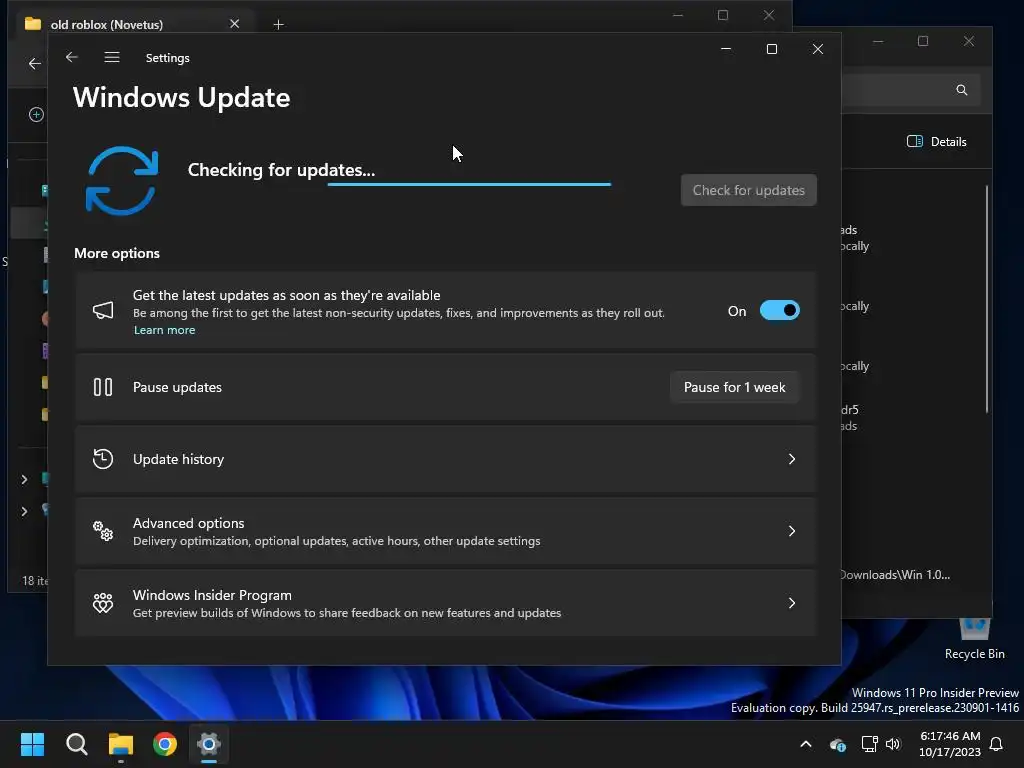
Task: Click the New plus icon in File Explorer
Action: (x=36, y=115)
